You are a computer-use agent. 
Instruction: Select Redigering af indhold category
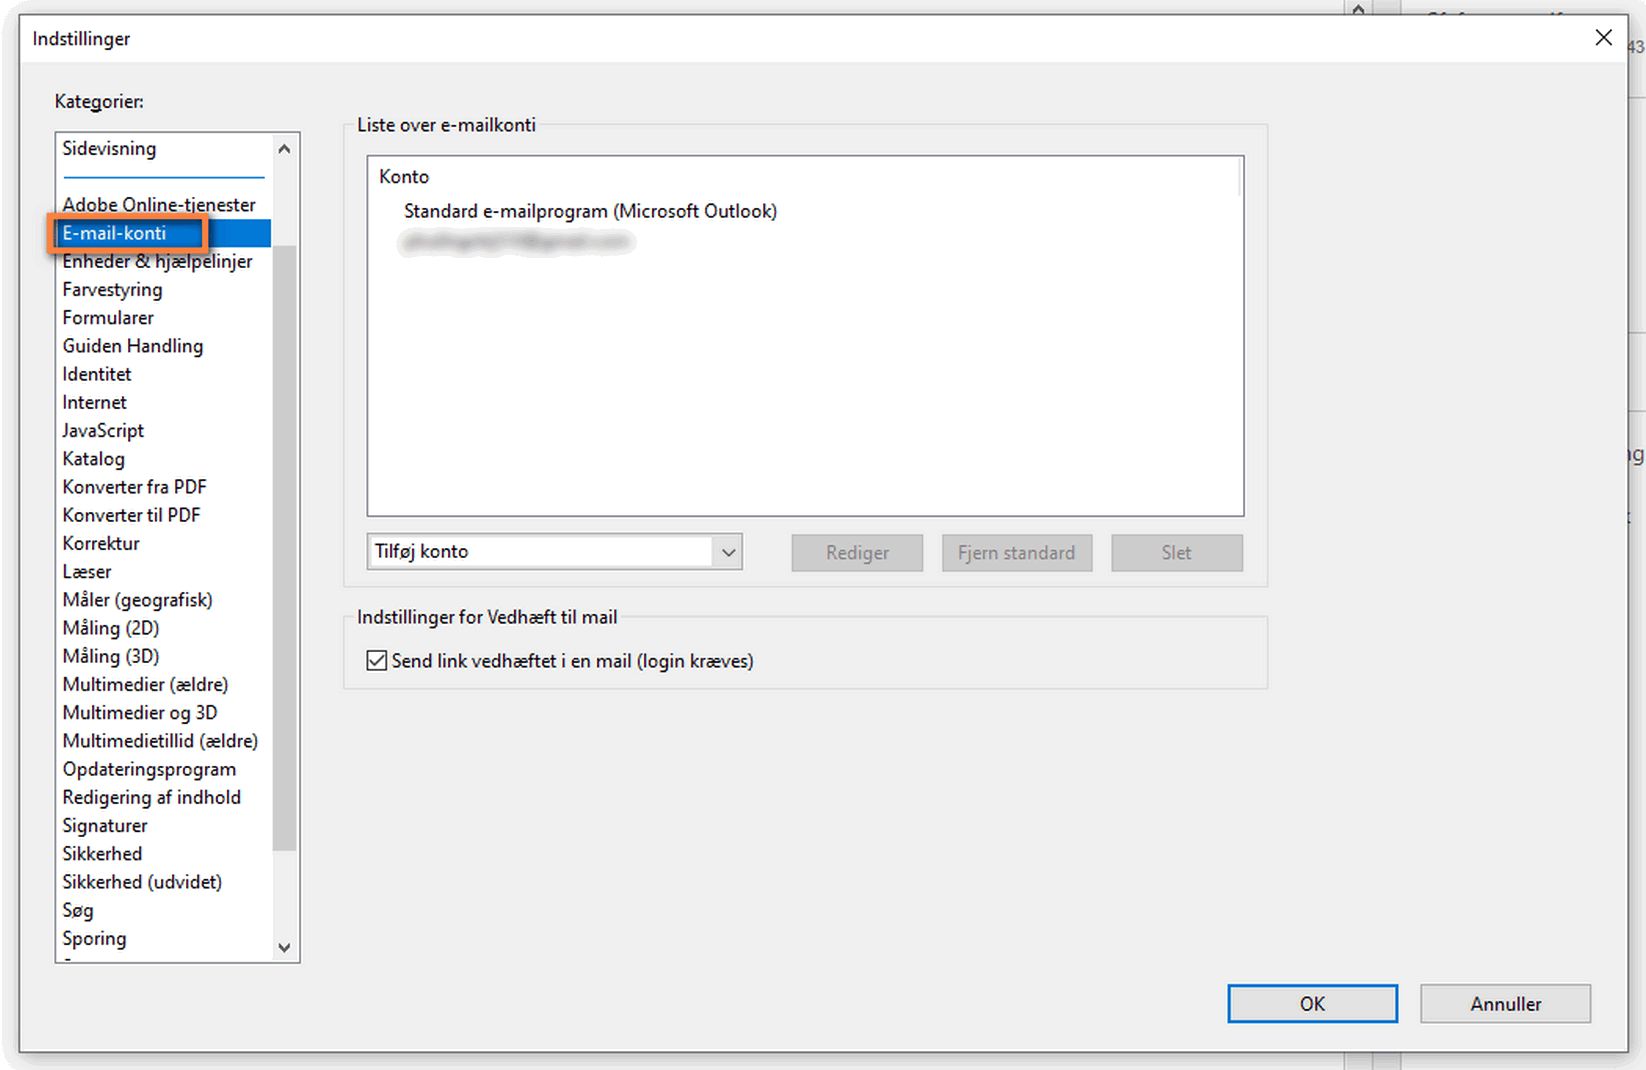click(x=151, y=797)
